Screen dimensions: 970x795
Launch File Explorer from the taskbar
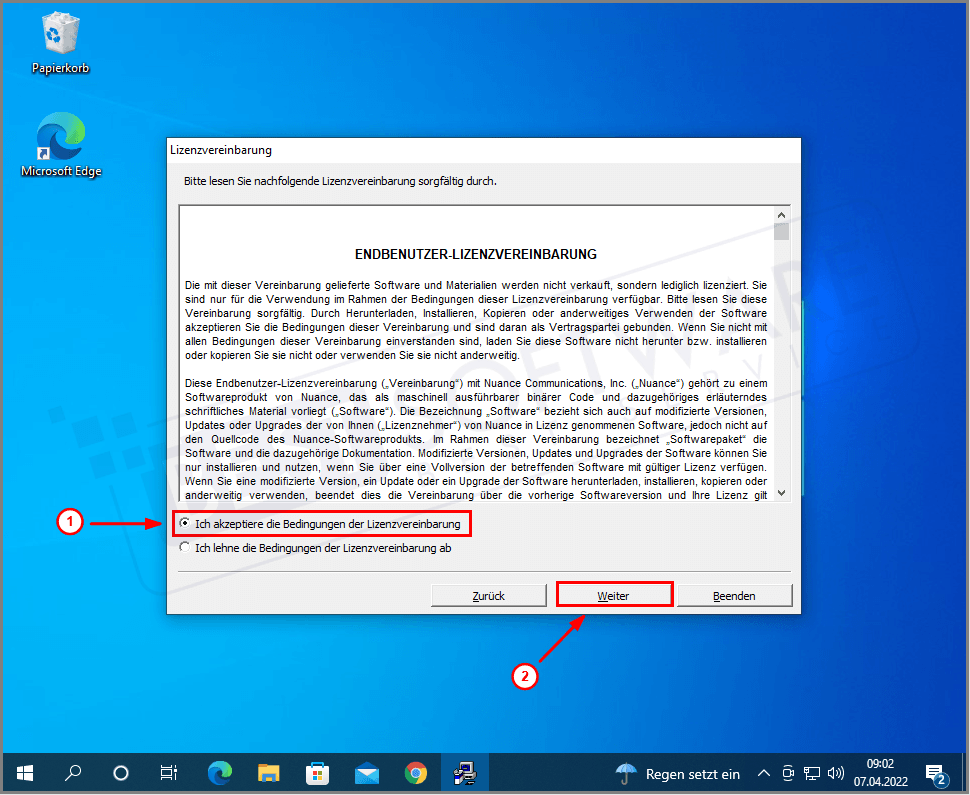(x=268, y=773)
